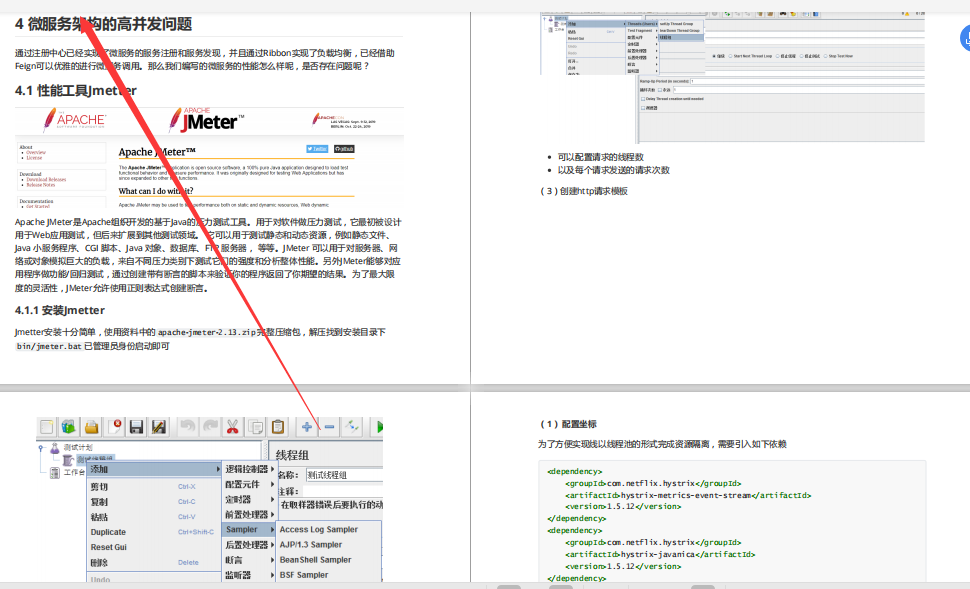
Task: Expand the 配置元件 submenu
Action: [x=249, y=484]
